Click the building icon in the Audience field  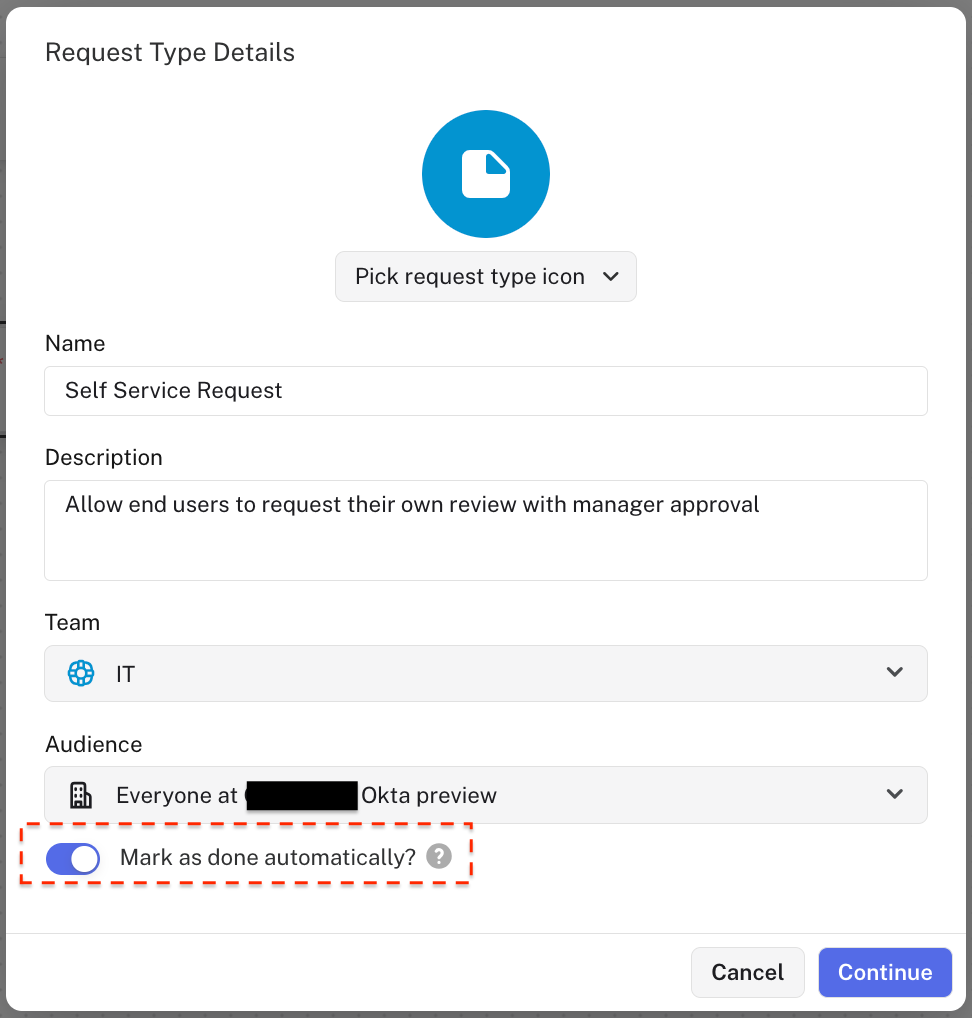pyautogui.click(x=81, y=794)
